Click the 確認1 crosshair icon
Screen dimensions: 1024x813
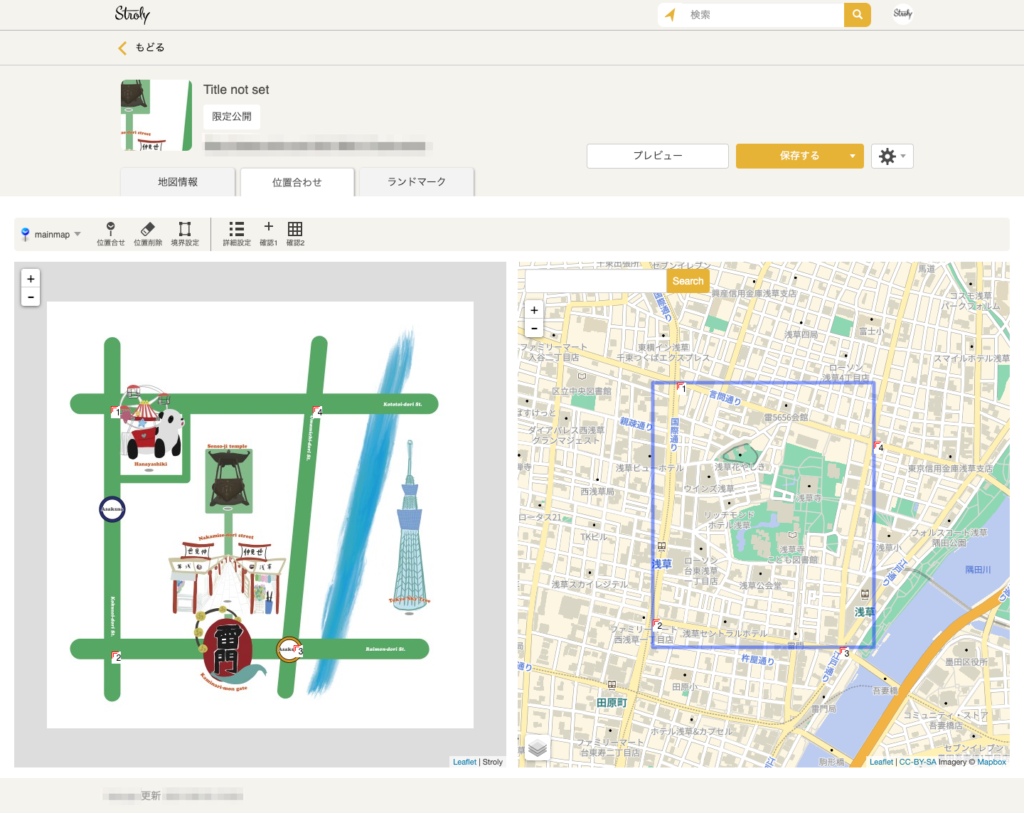coord(268,234)
